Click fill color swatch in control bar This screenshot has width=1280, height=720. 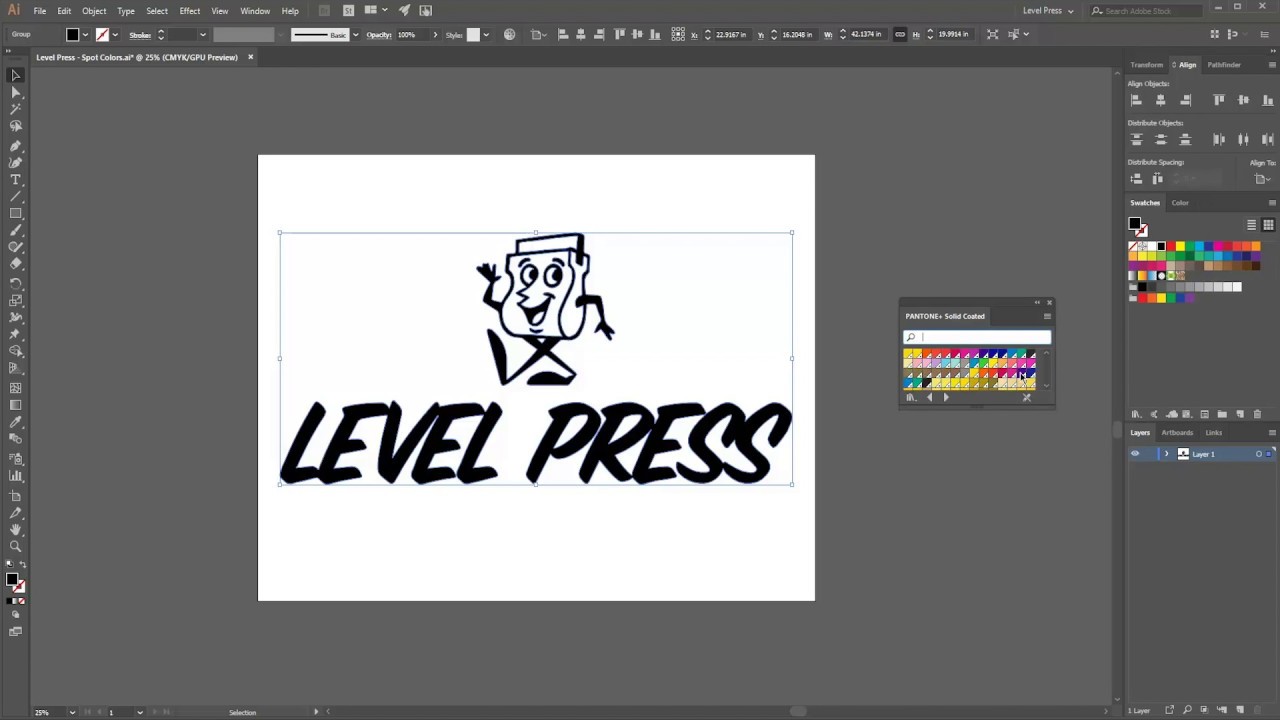72,35
